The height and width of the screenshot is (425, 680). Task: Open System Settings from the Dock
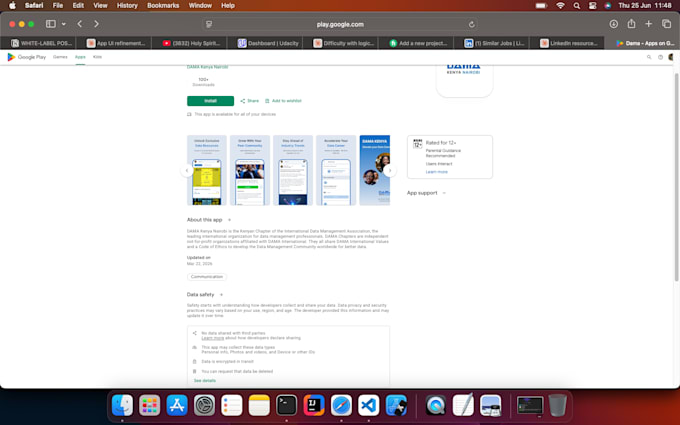(x=204, y=405)
